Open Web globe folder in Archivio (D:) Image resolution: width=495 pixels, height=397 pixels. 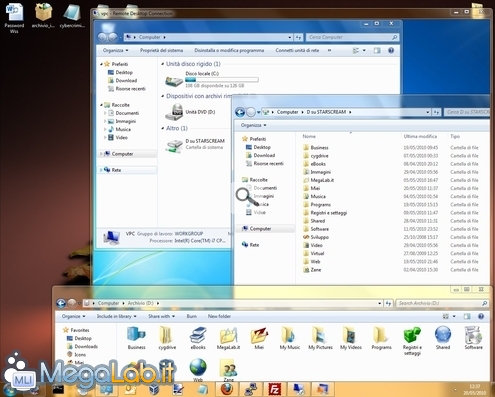point(198,369)
